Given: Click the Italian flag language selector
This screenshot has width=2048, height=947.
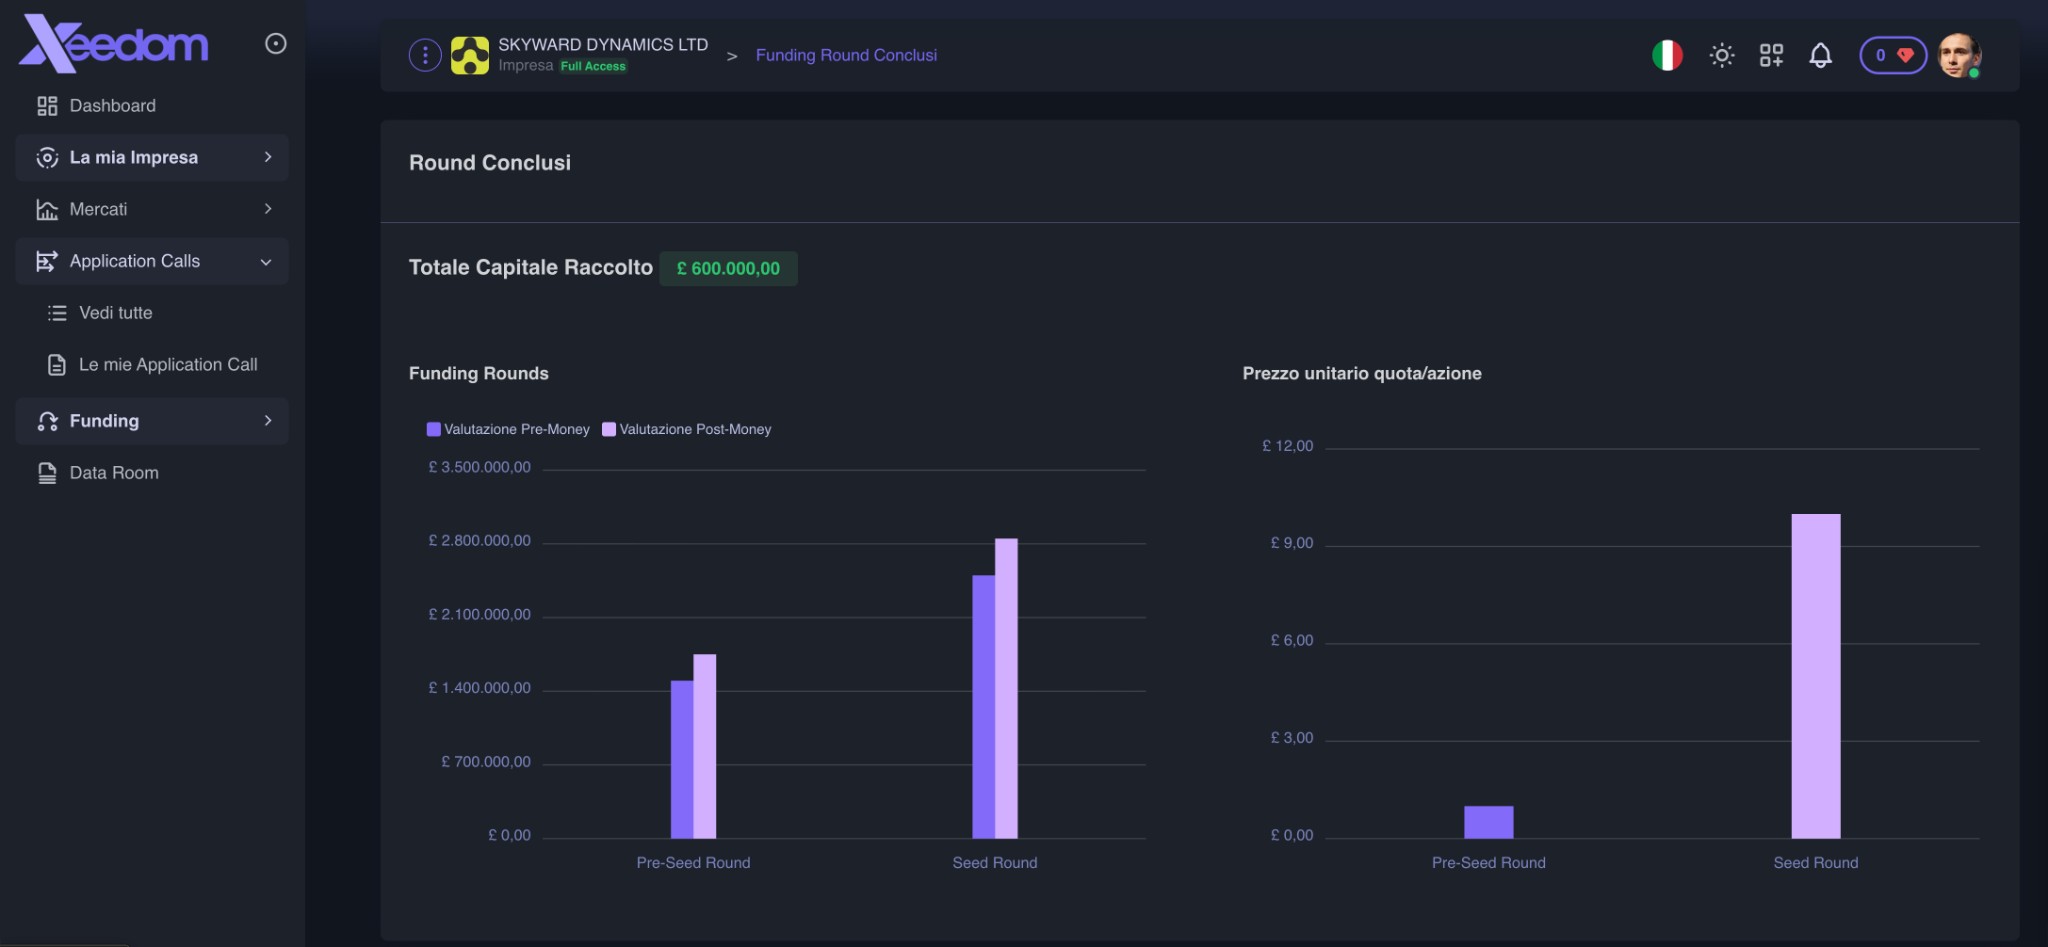Looking at the screenshot, I should tap(1666, 55).
